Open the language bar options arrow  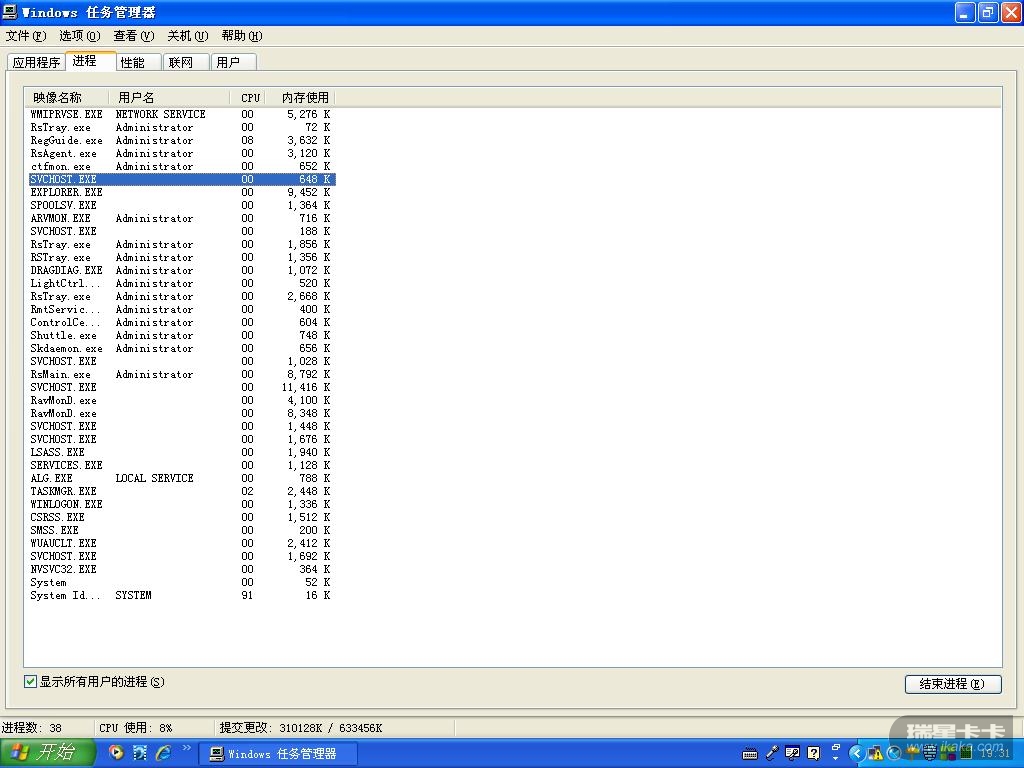tap(835, 758)
